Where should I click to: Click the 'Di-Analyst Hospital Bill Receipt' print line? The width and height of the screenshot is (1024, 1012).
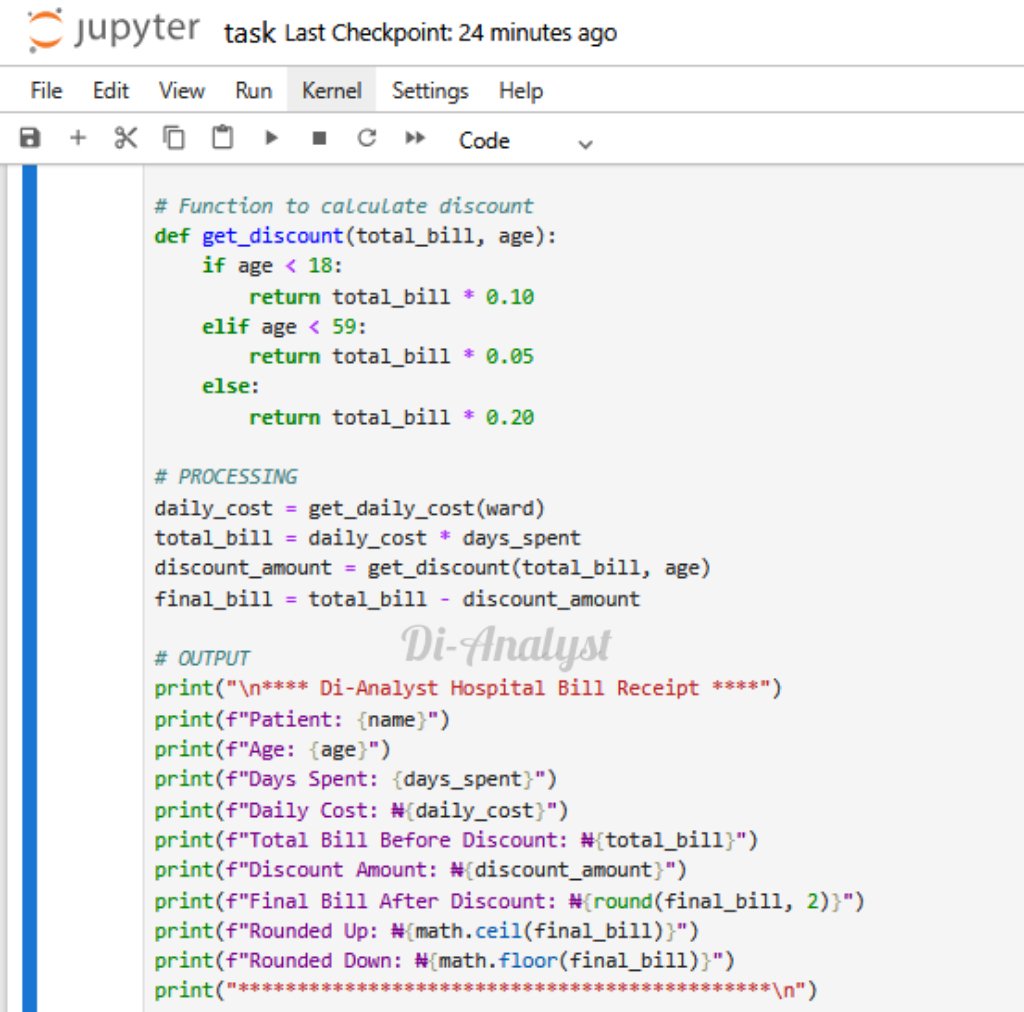(468, 688)
